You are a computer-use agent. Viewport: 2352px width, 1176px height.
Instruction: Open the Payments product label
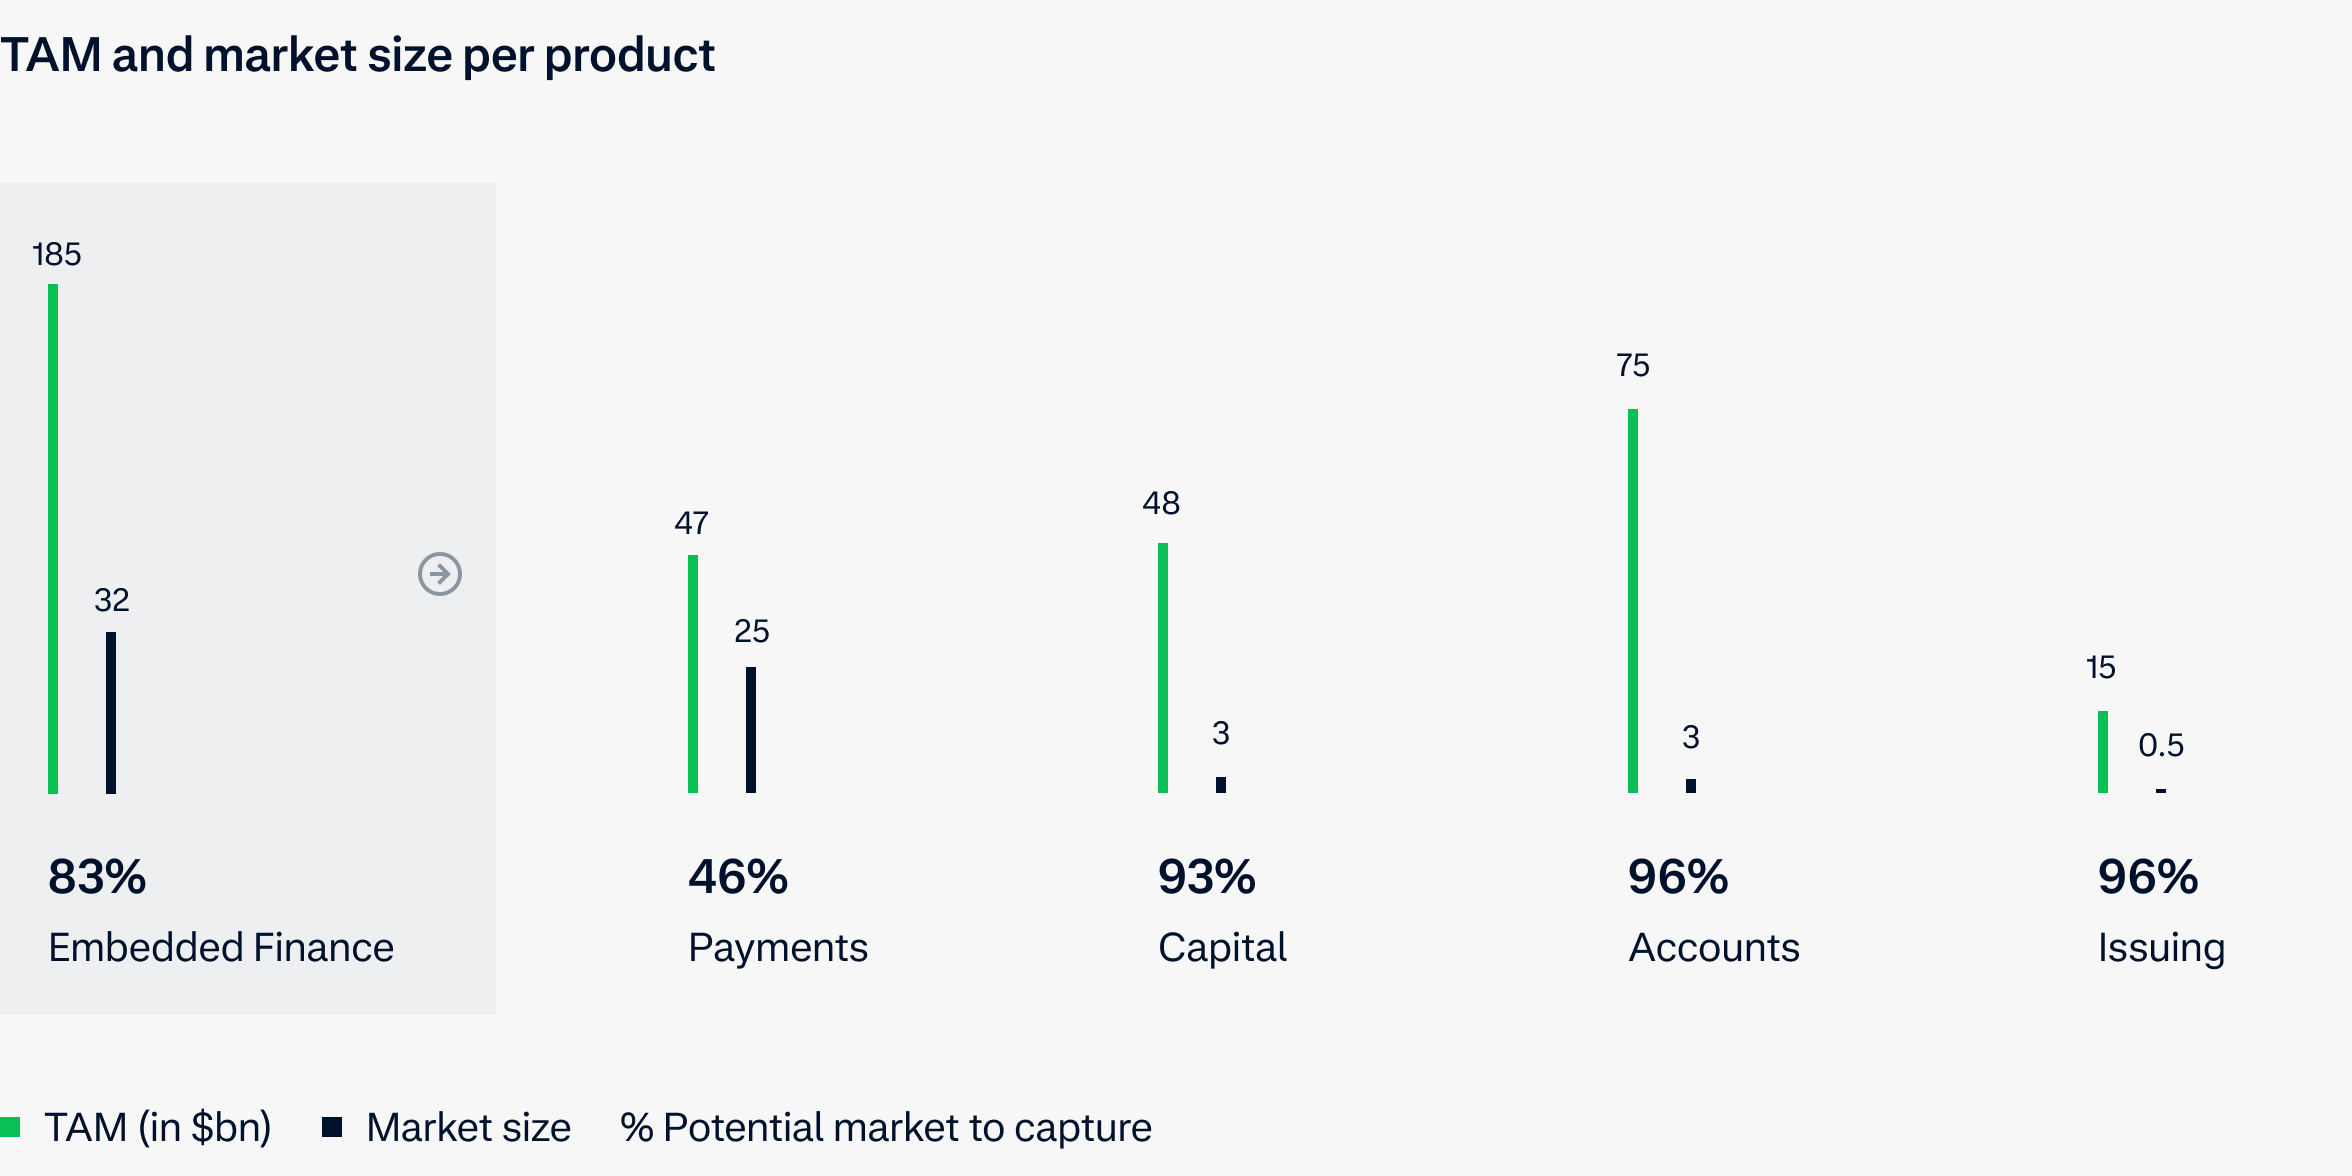(x=778, y=947)
